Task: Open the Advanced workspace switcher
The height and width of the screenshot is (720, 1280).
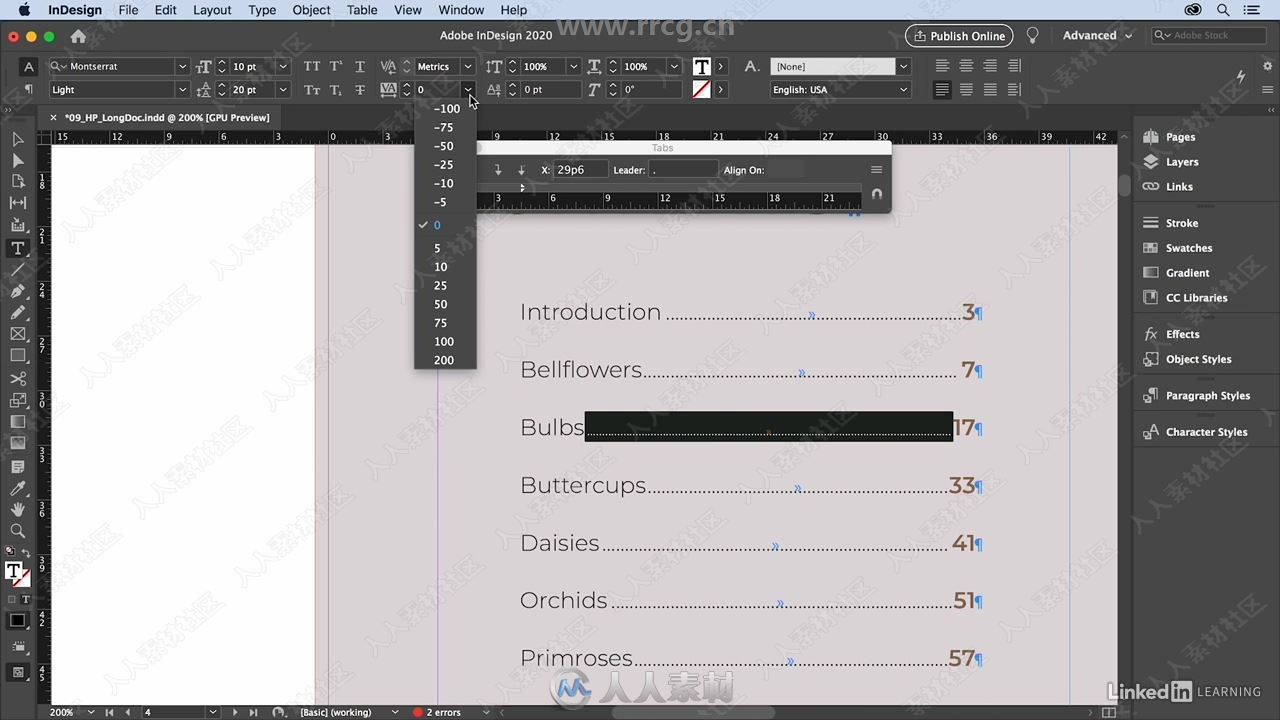Action: pyautogui.click(x=1097, y=36)
